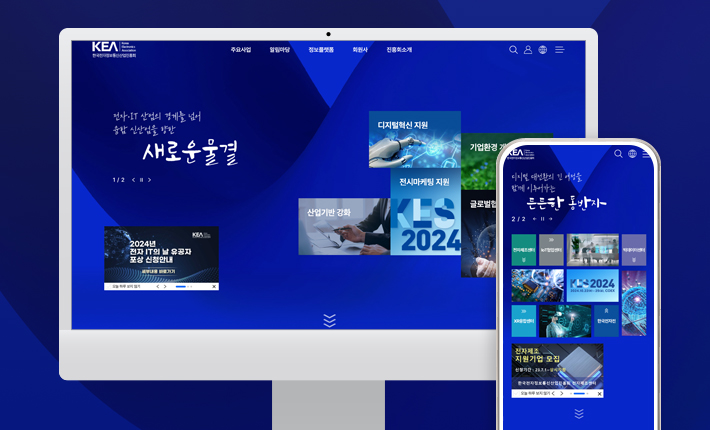Click scroll-down chevrons on phone screen
The height and width of the screenshot is (430, 710).
pos(579,413)
